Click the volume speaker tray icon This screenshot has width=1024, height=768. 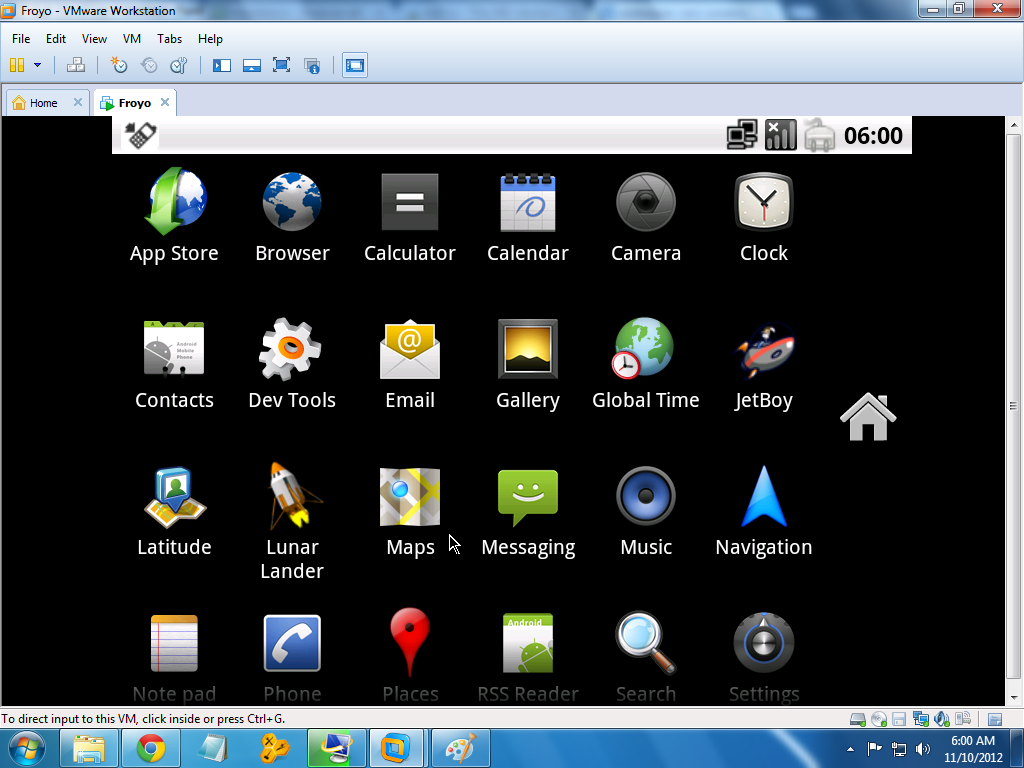click(923, 749)
